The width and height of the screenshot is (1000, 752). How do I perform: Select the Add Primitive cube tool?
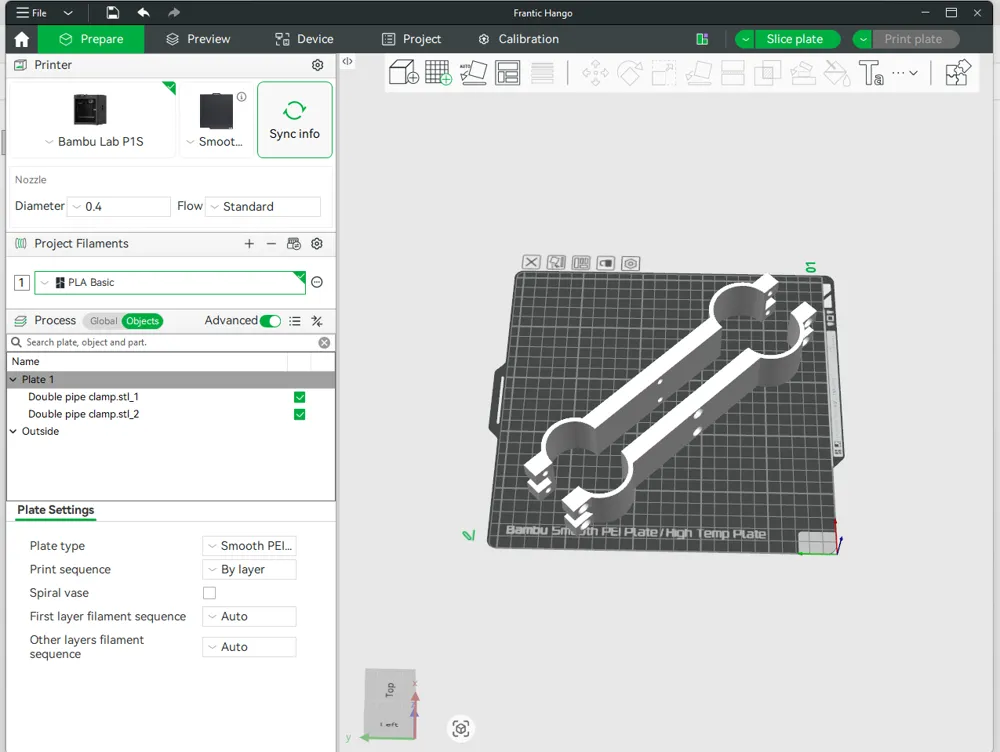(x=403, y=72)
